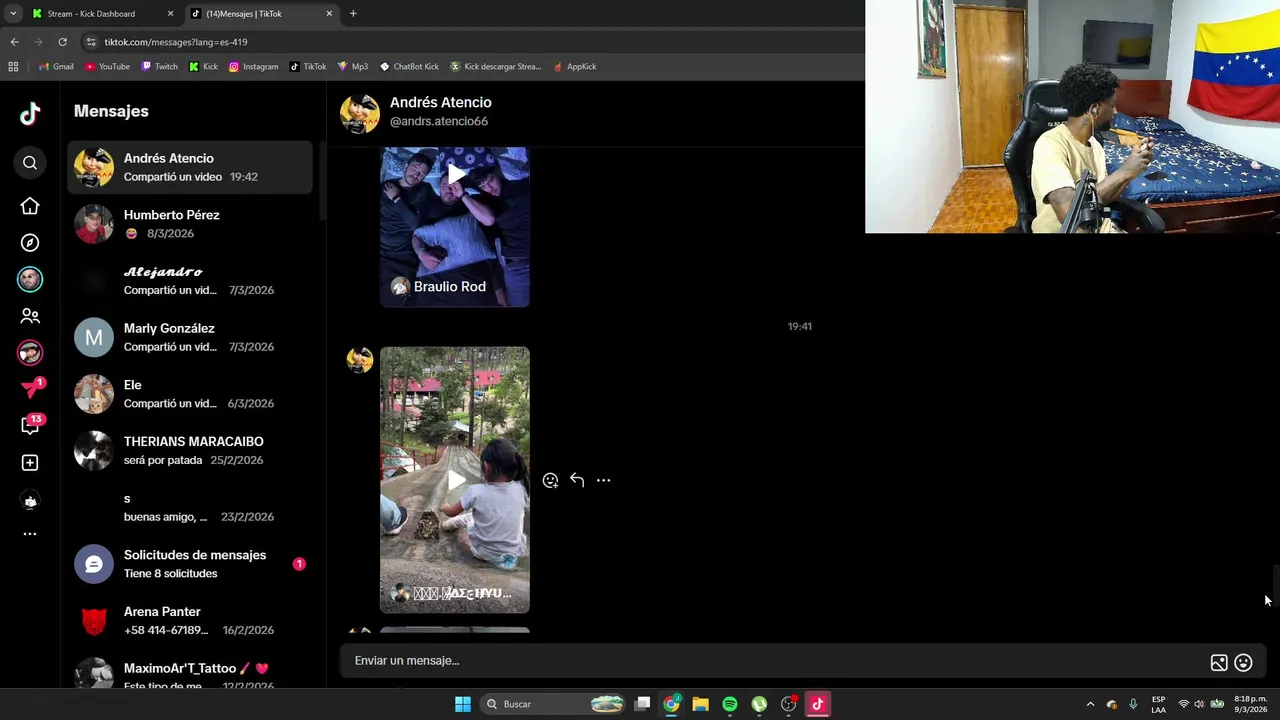Open the ChatBot Kick bookmark
The width and height of the screenshot is (1280, 720).
click(x=409, y=67)
